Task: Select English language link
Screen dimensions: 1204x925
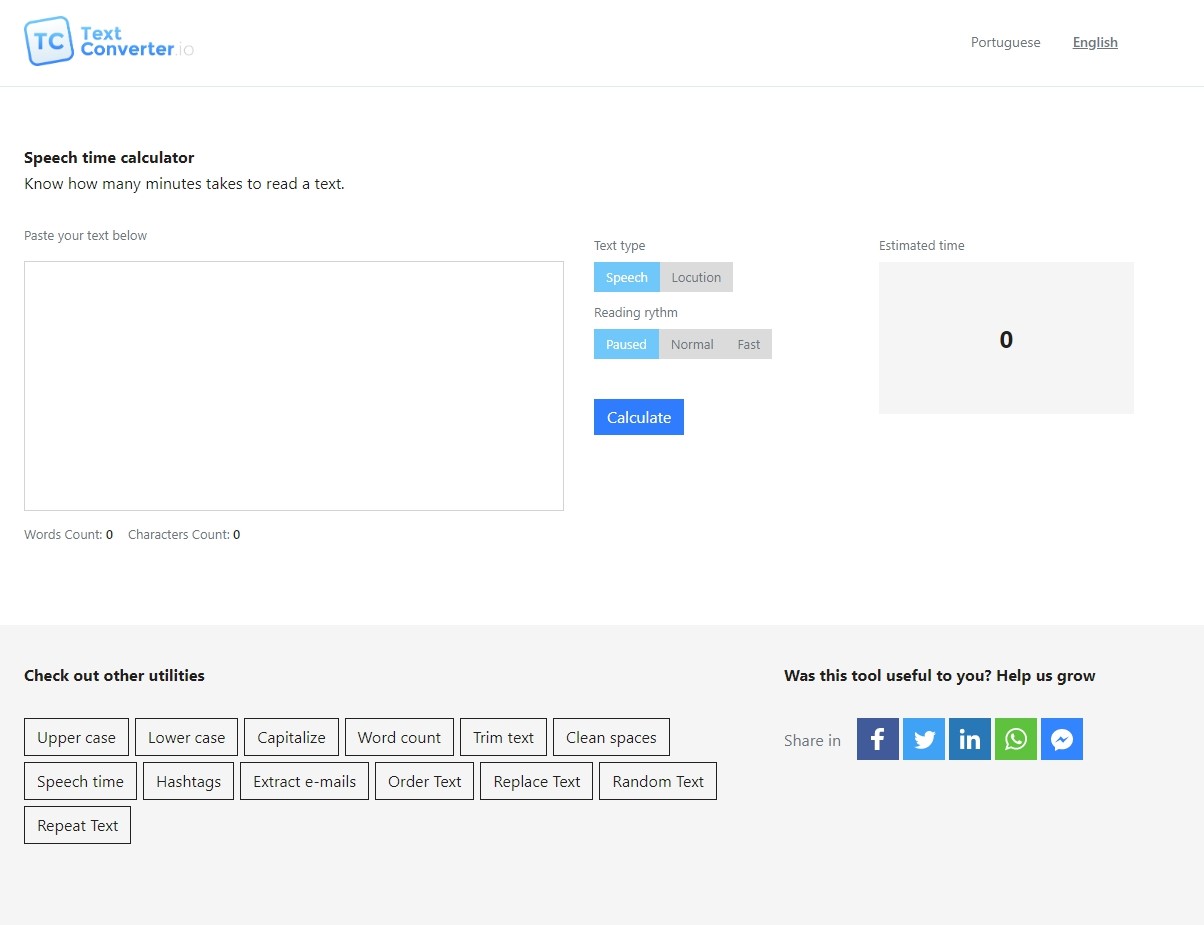Action: point(1095,42)
